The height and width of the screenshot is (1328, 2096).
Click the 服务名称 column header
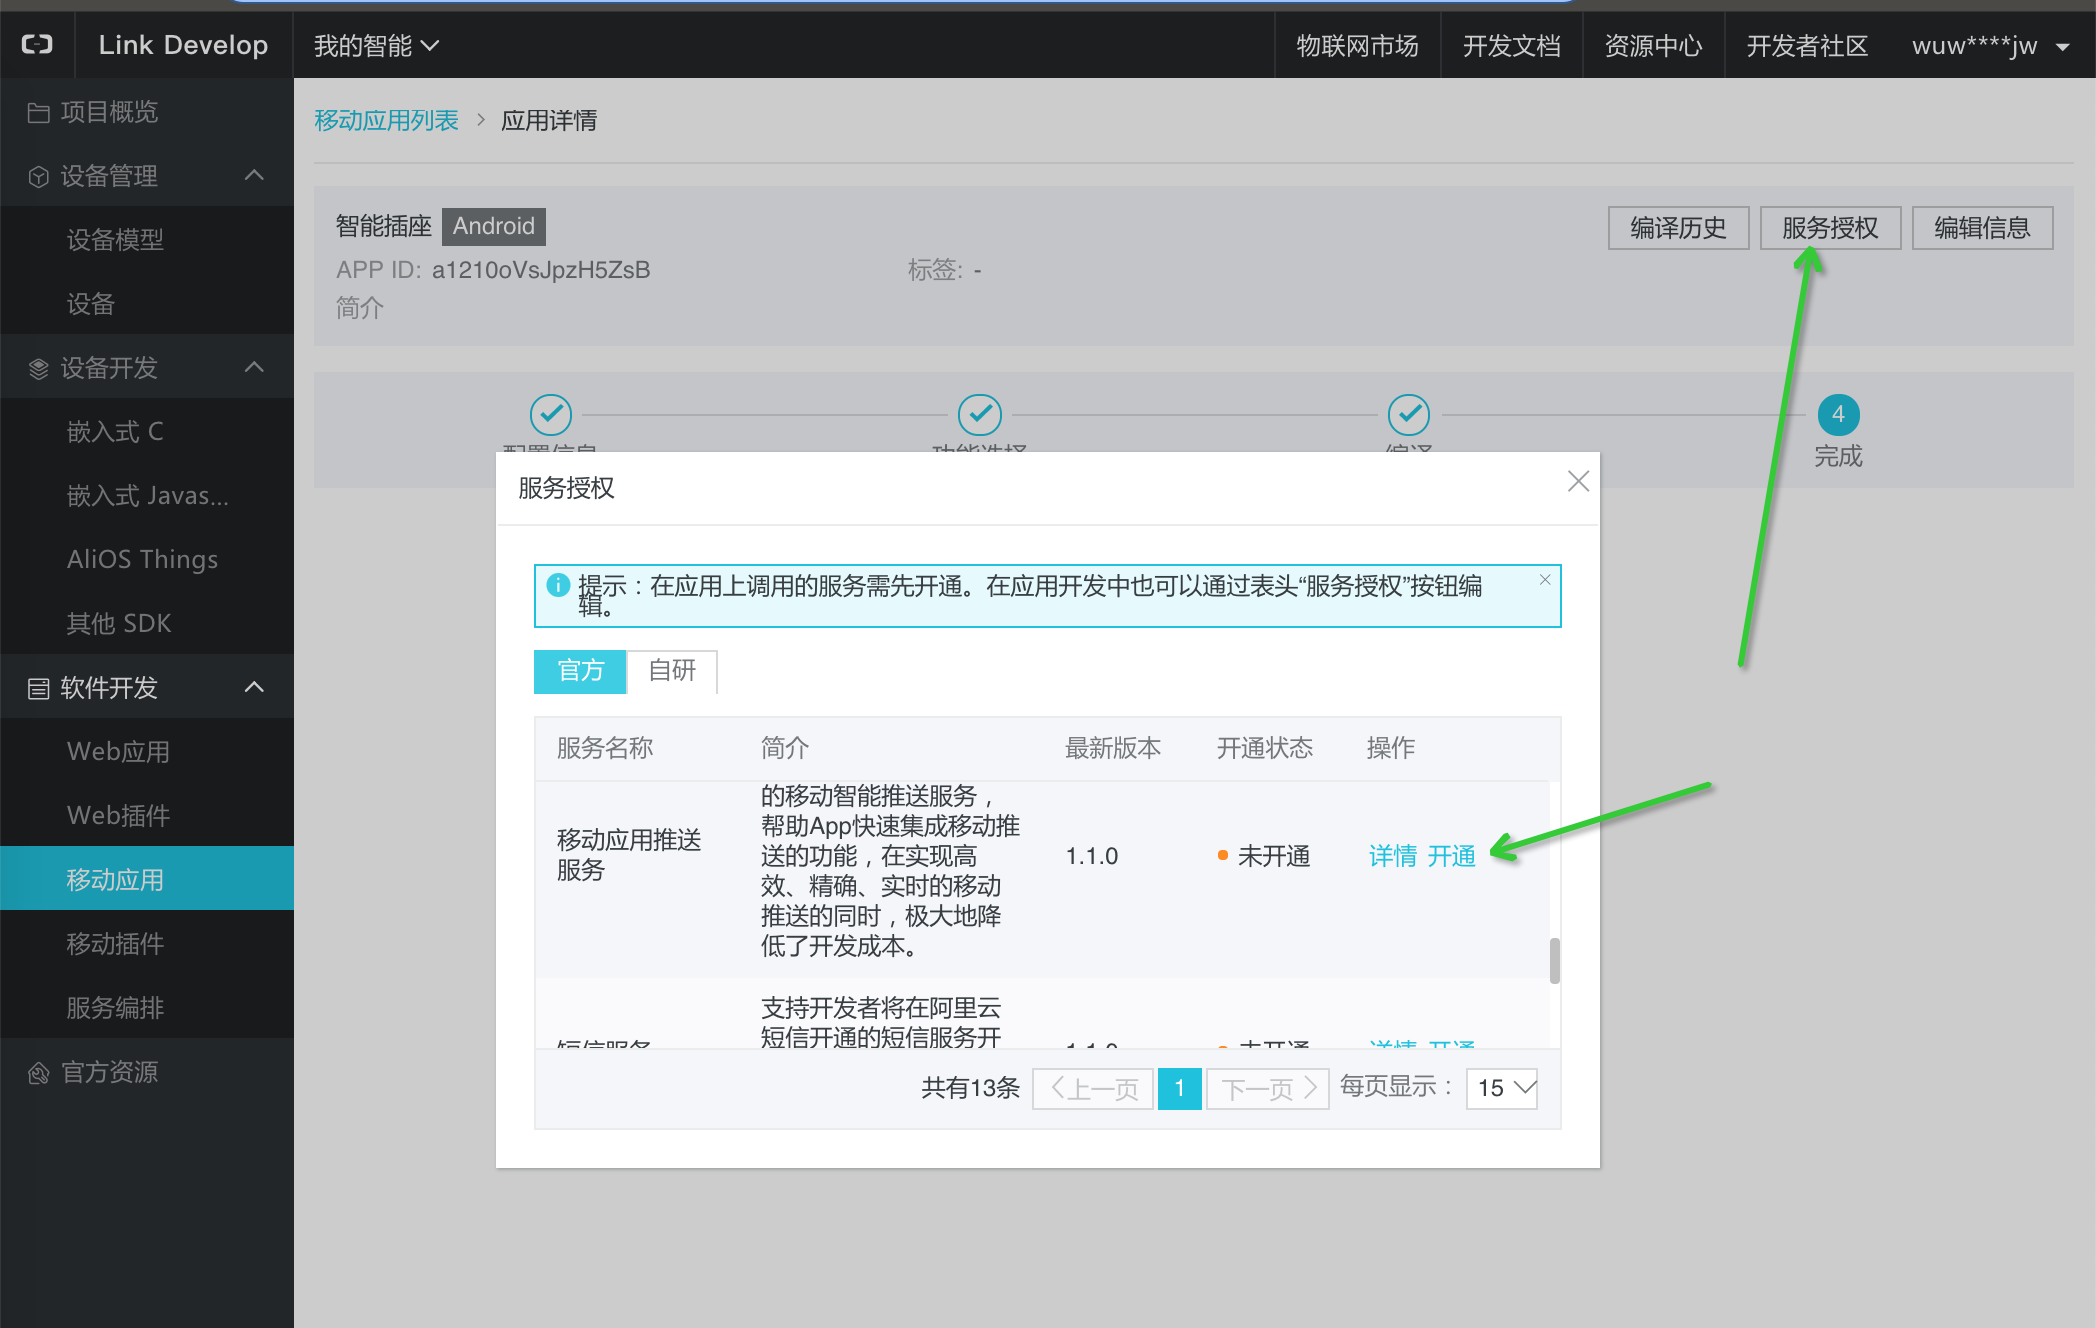(x=604, y=748)
